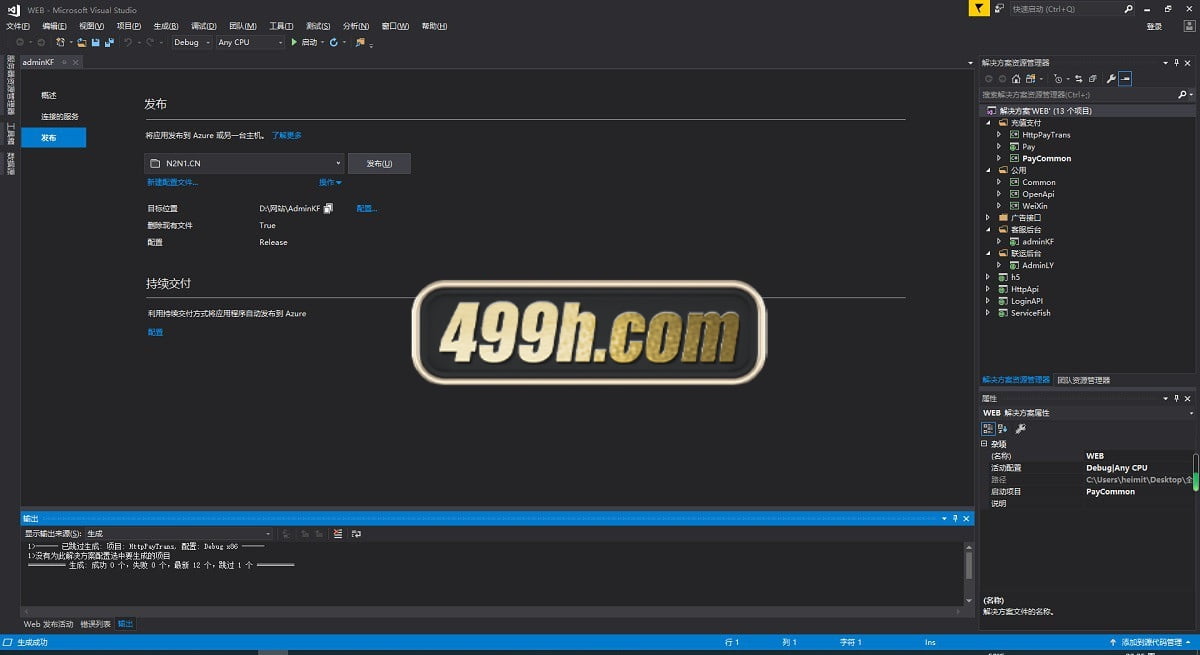Select the 连接的服务 sidebar item

(x=60, y=116)
